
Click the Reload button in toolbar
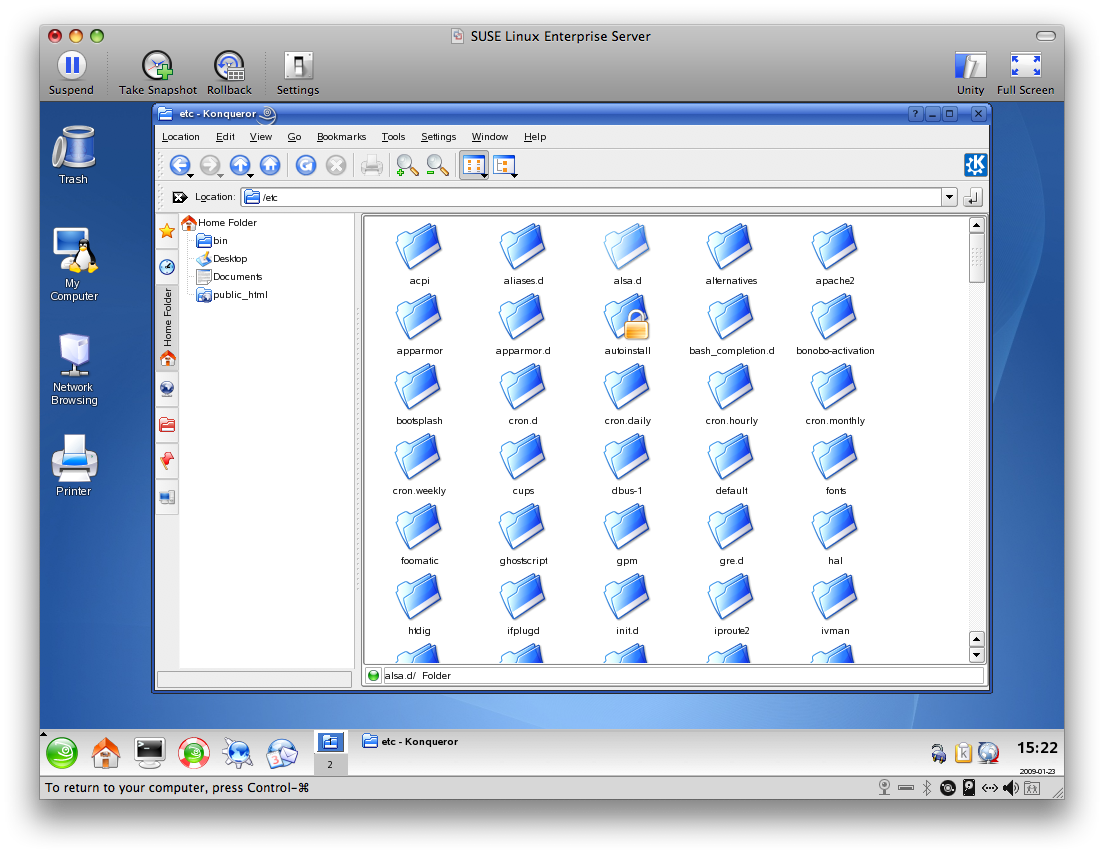tap(306, 165)
